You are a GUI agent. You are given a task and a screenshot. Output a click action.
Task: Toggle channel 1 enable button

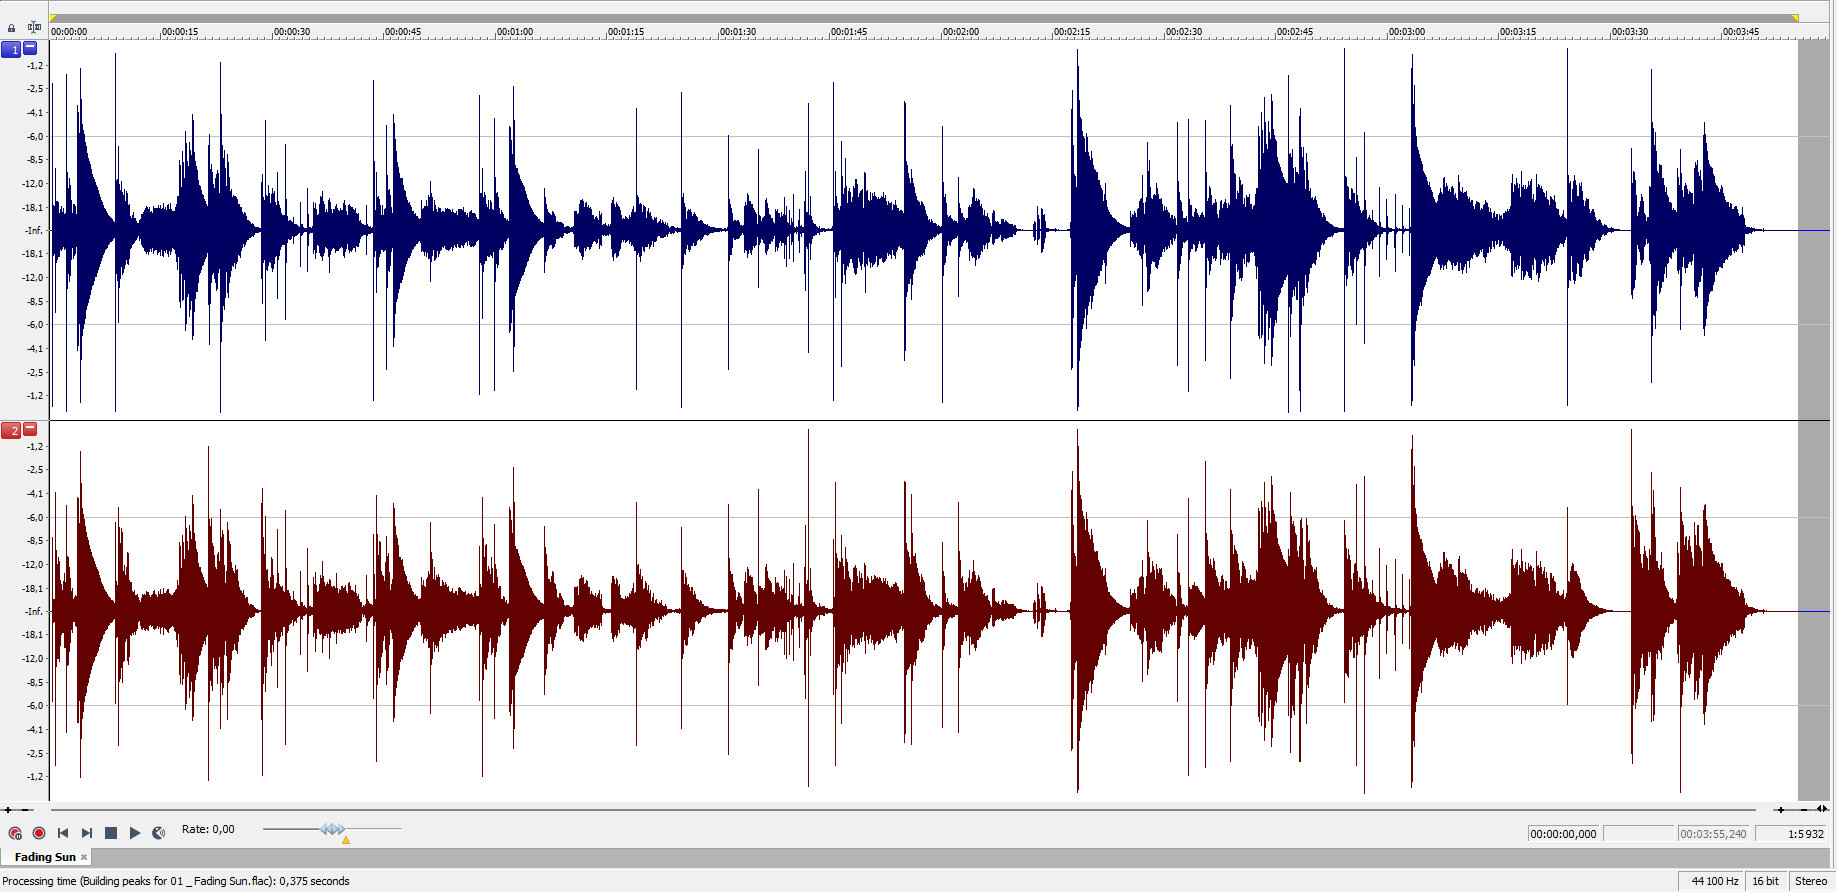pyautogui.click(x=11, y=49)
